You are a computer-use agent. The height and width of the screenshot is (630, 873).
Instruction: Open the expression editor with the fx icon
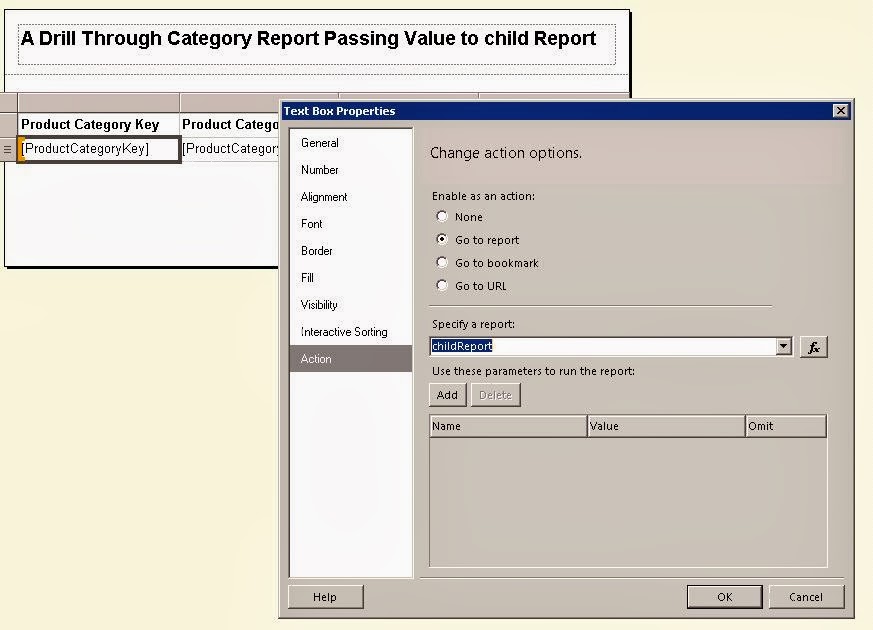[815, 346]
